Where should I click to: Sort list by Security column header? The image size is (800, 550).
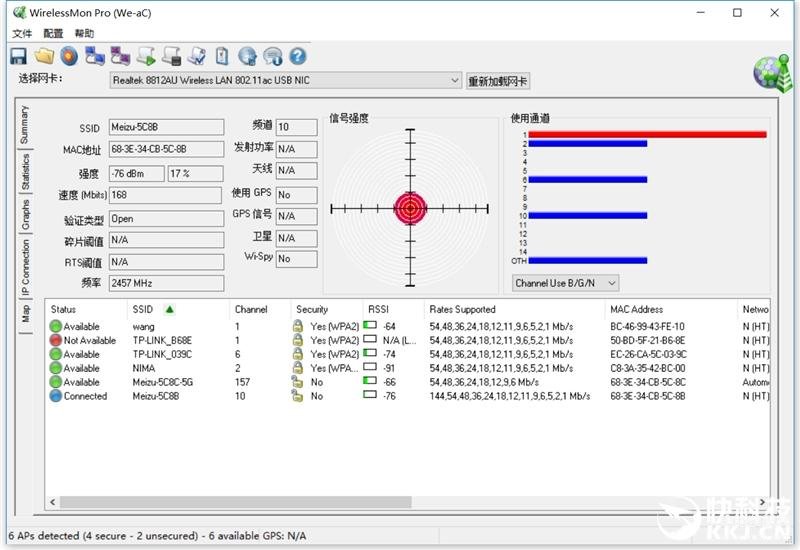(312, 309)
